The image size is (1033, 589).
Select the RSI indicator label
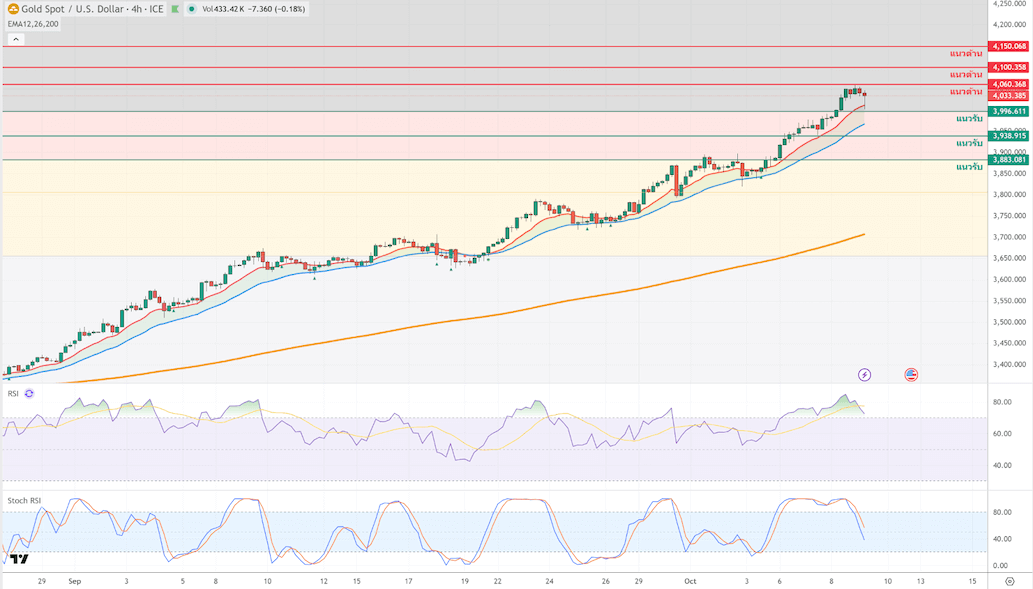coord(13,394)
